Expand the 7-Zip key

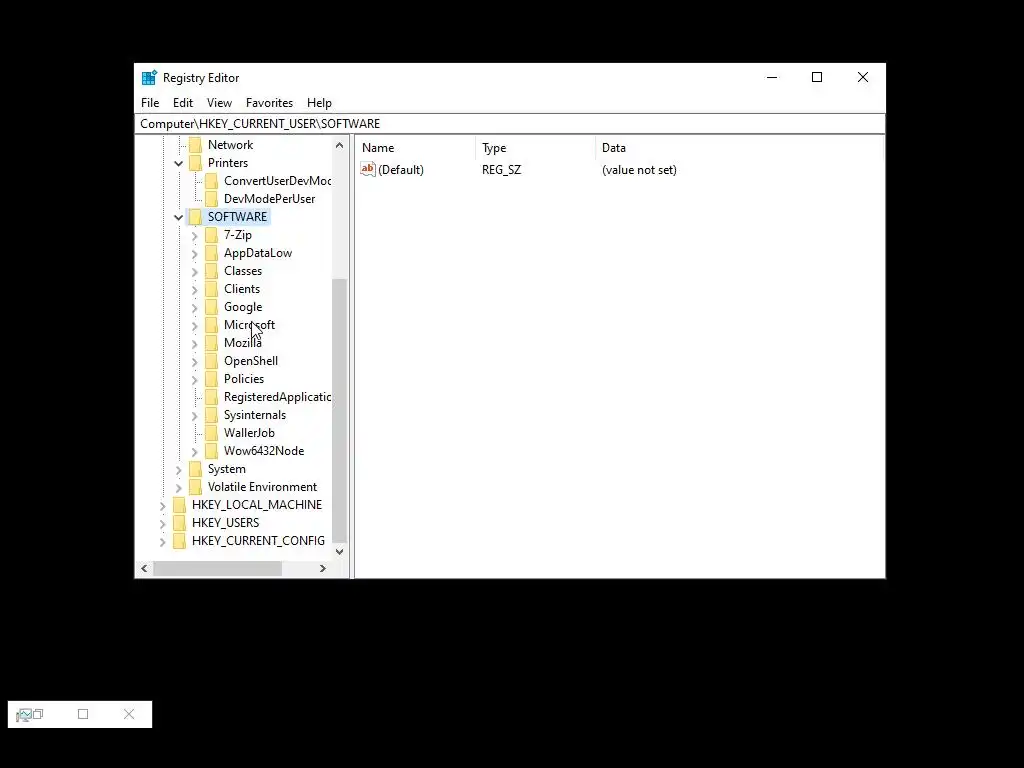[195, 236]
